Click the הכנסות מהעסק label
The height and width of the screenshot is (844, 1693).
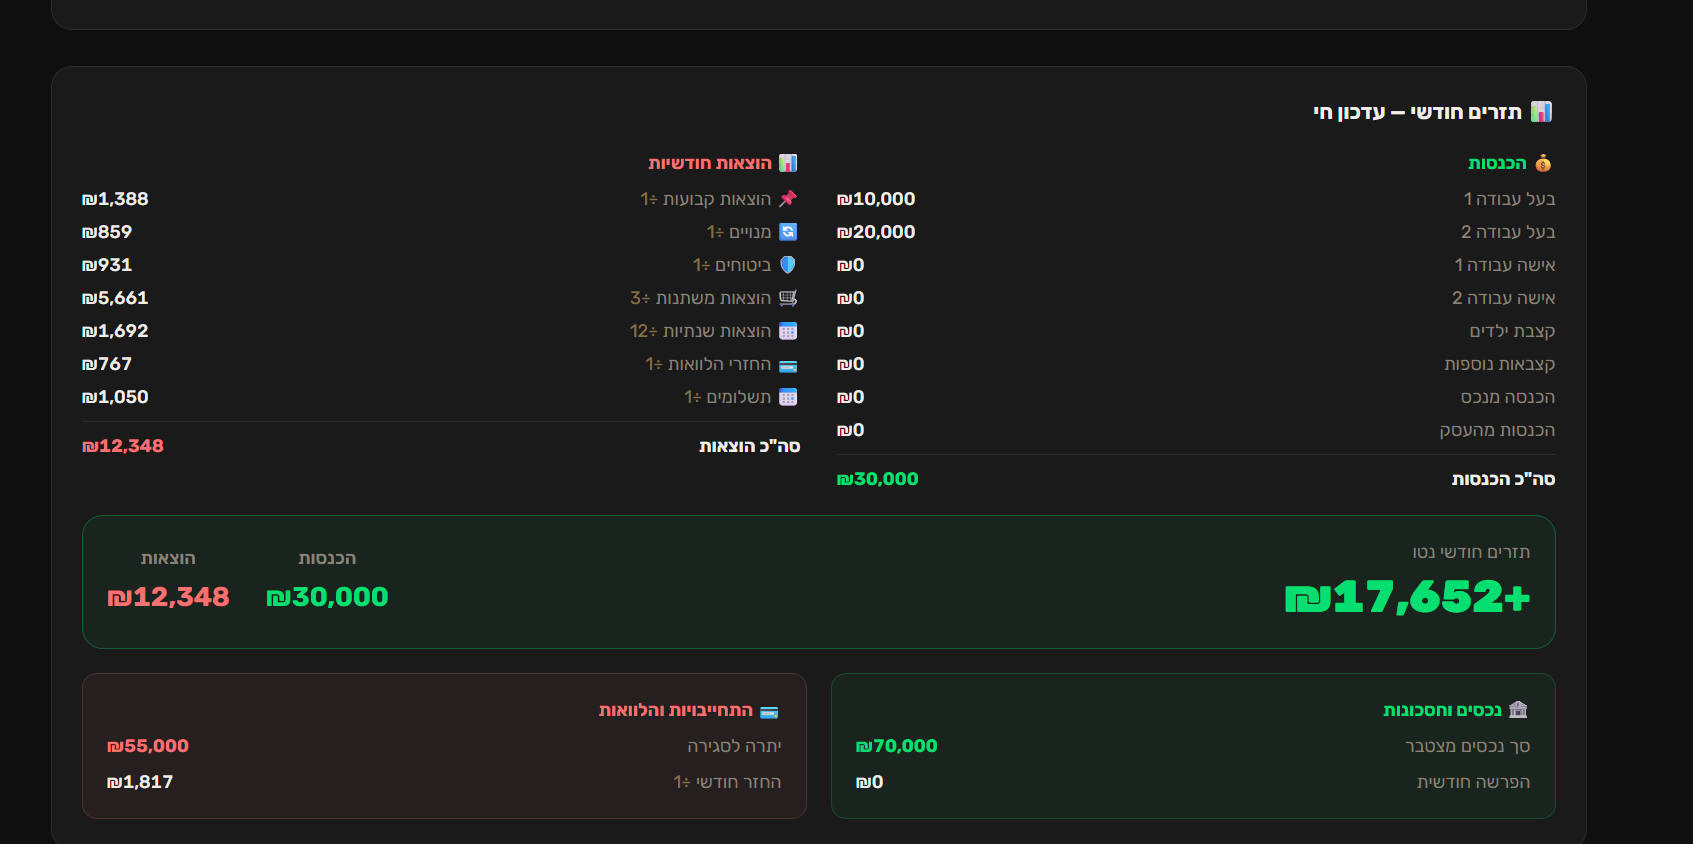coord(1497,430)
